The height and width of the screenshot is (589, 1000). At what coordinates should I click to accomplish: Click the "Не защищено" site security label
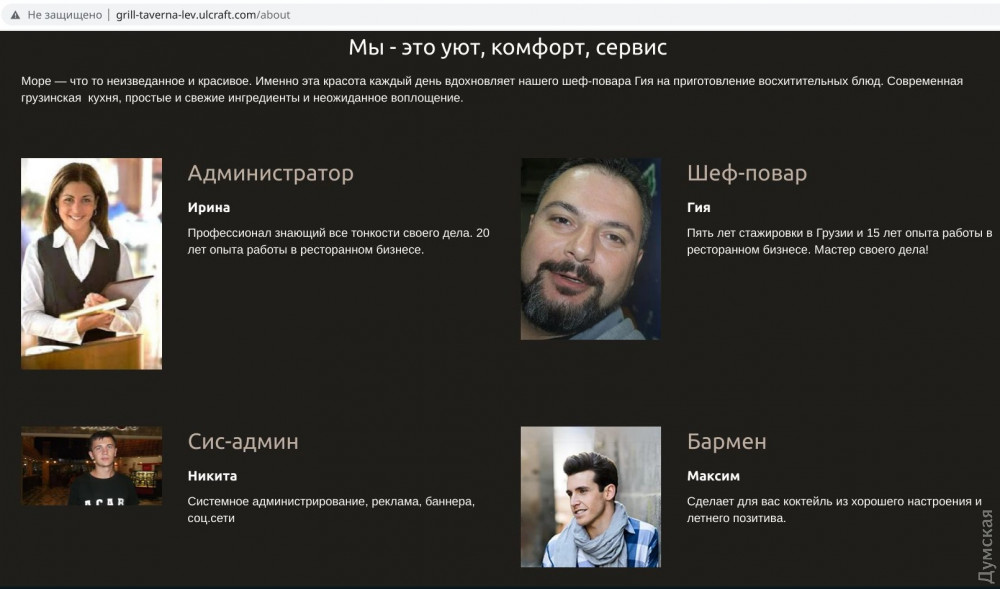(x=64, y=15)
